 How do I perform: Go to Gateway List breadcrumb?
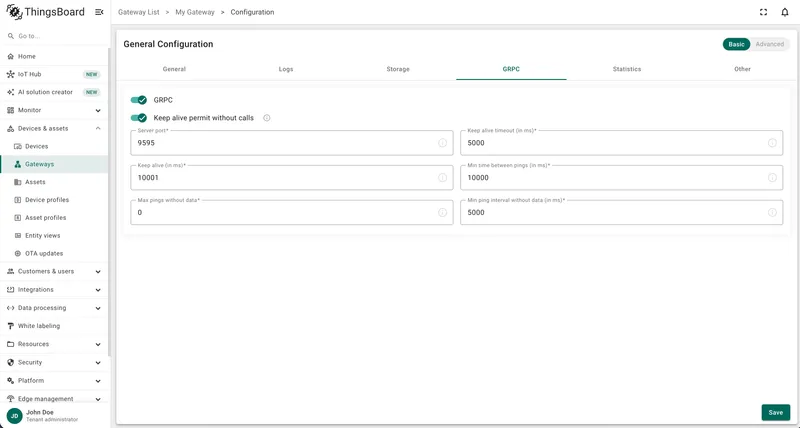[x=139, y=12]
